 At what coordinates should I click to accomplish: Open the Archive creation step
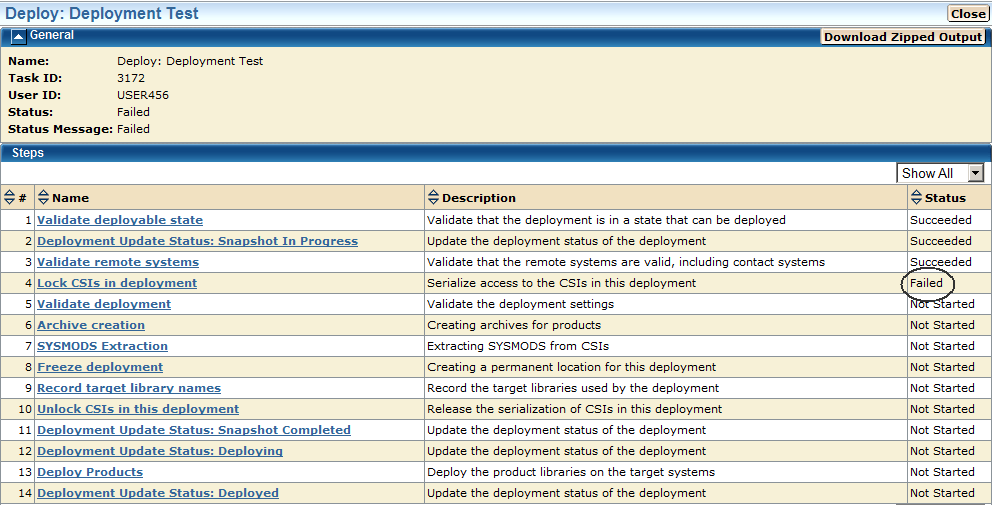91,324
